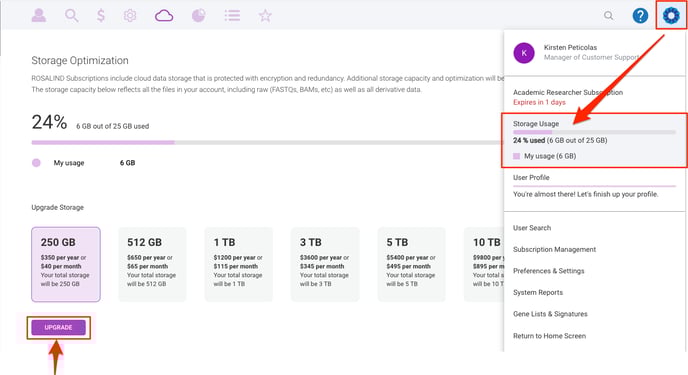Click the purple K user avatar
This screenshot has height=375, width=688.
[x=524, y=53]
